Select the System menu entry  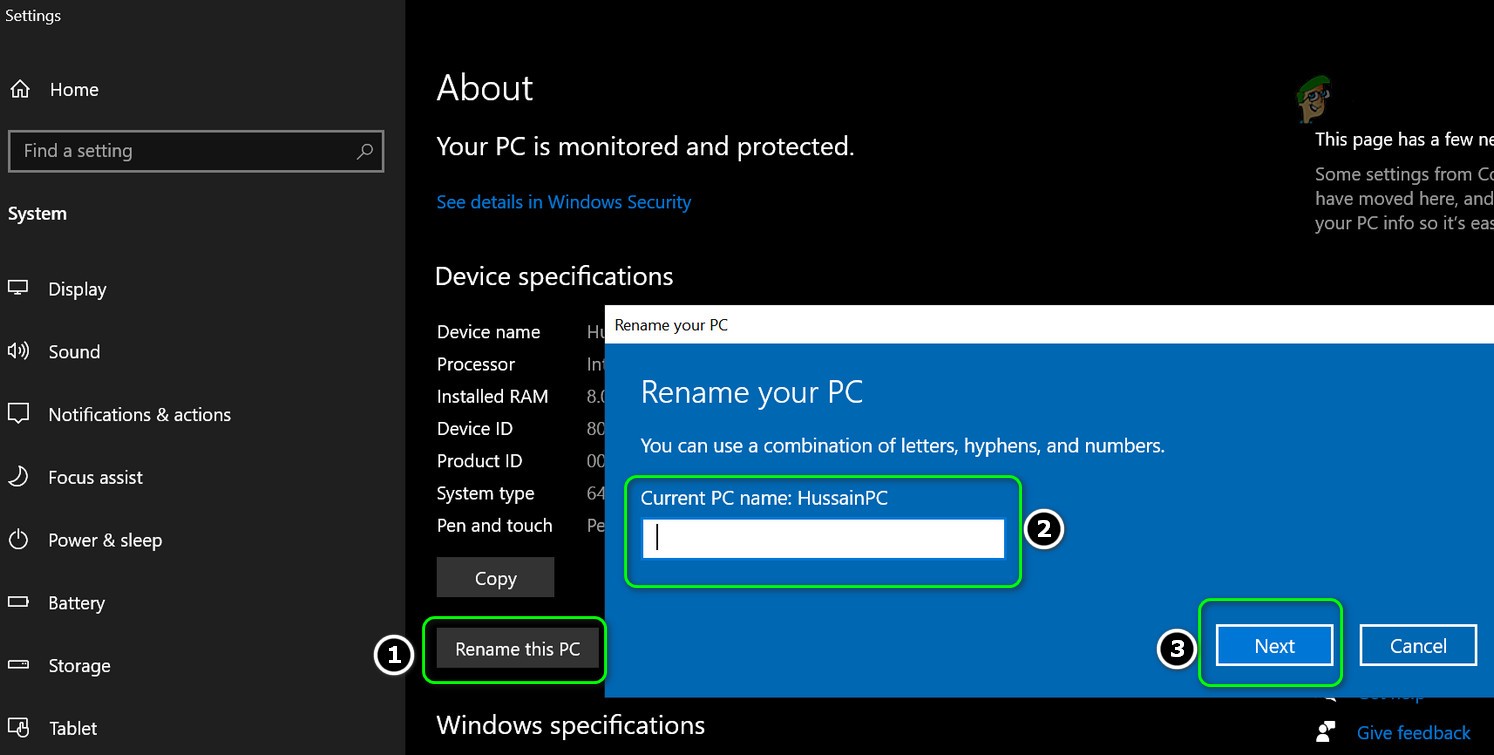click(37, 213)
